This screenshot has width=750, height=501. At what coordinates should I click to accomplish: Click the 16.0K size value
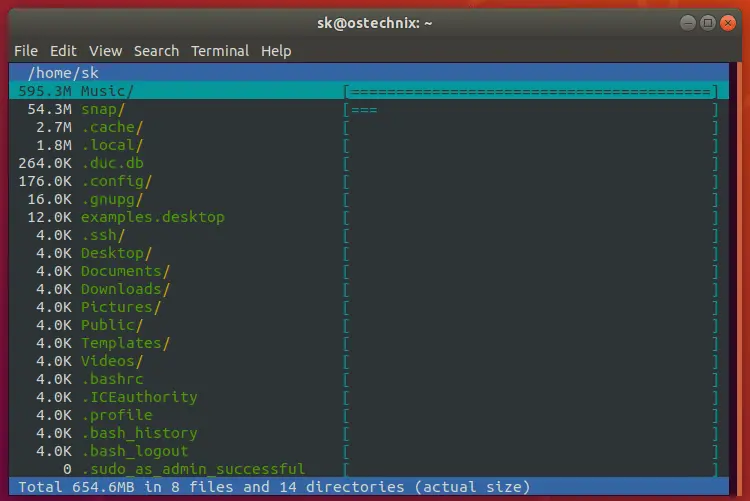[49, 199]
